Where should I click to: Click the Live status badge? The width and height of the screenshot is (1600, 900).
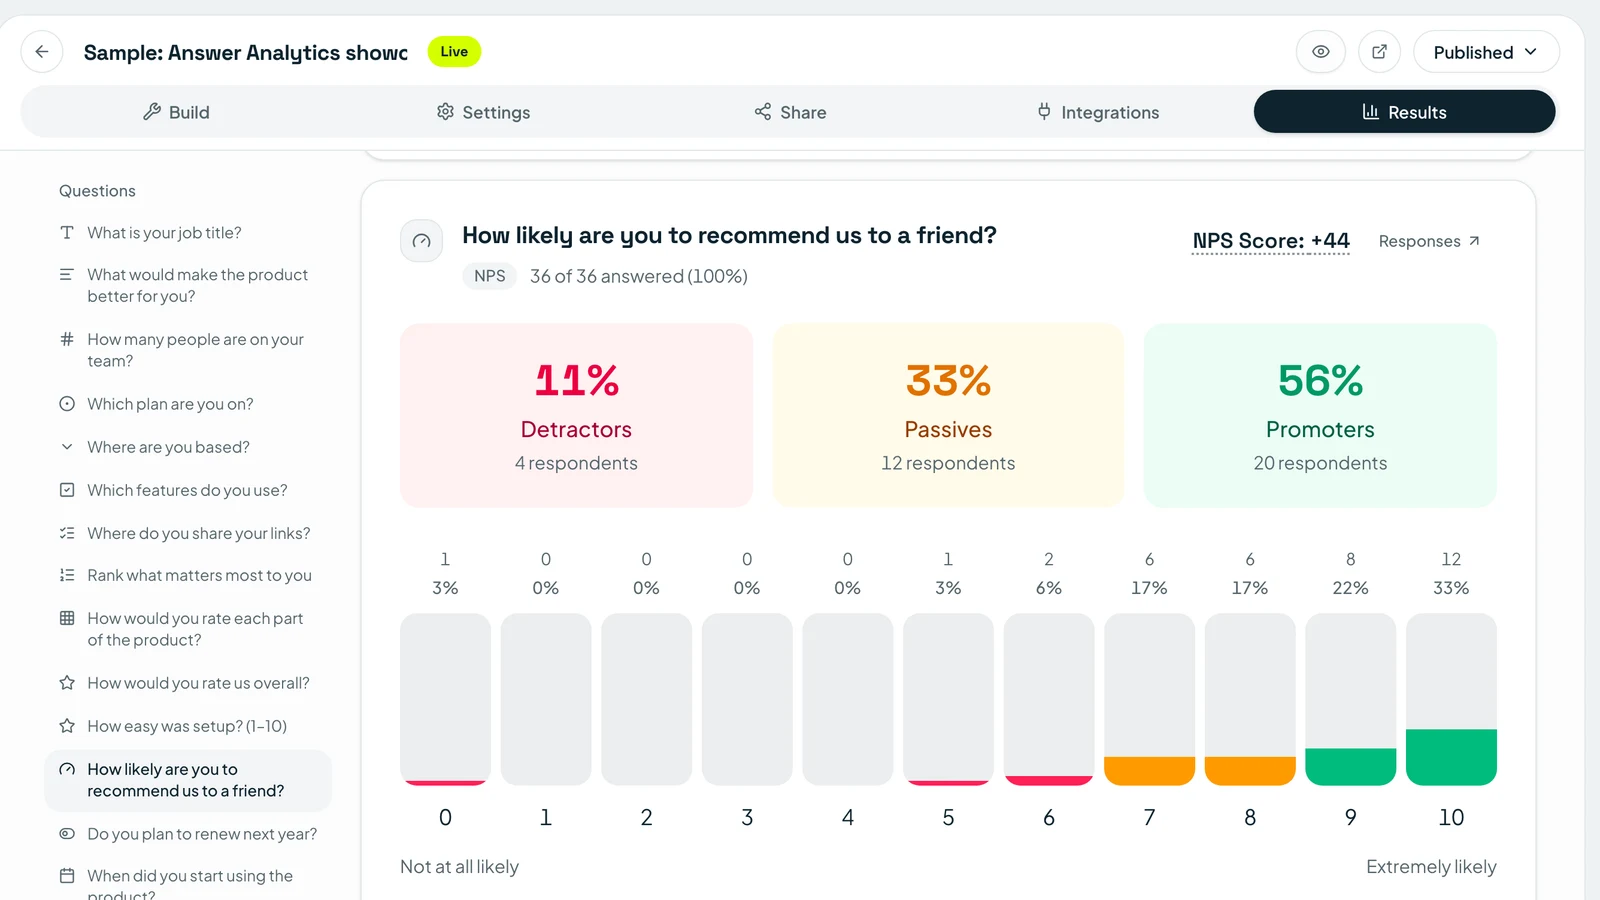(454, 52)
